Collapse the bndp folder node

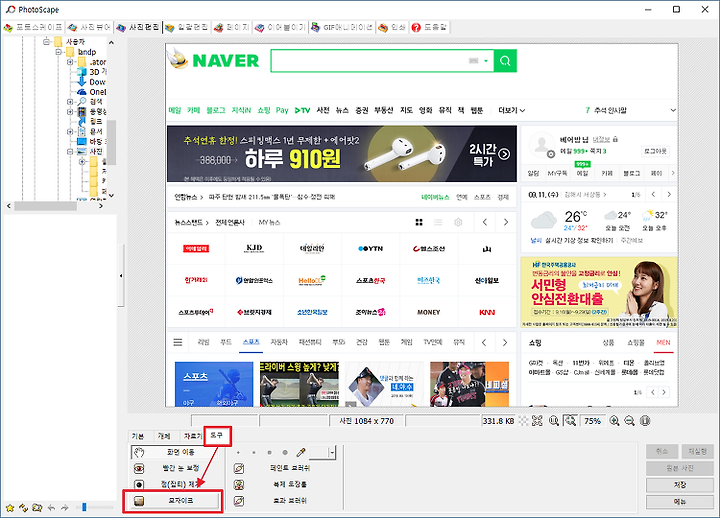[x=58, y=52]
